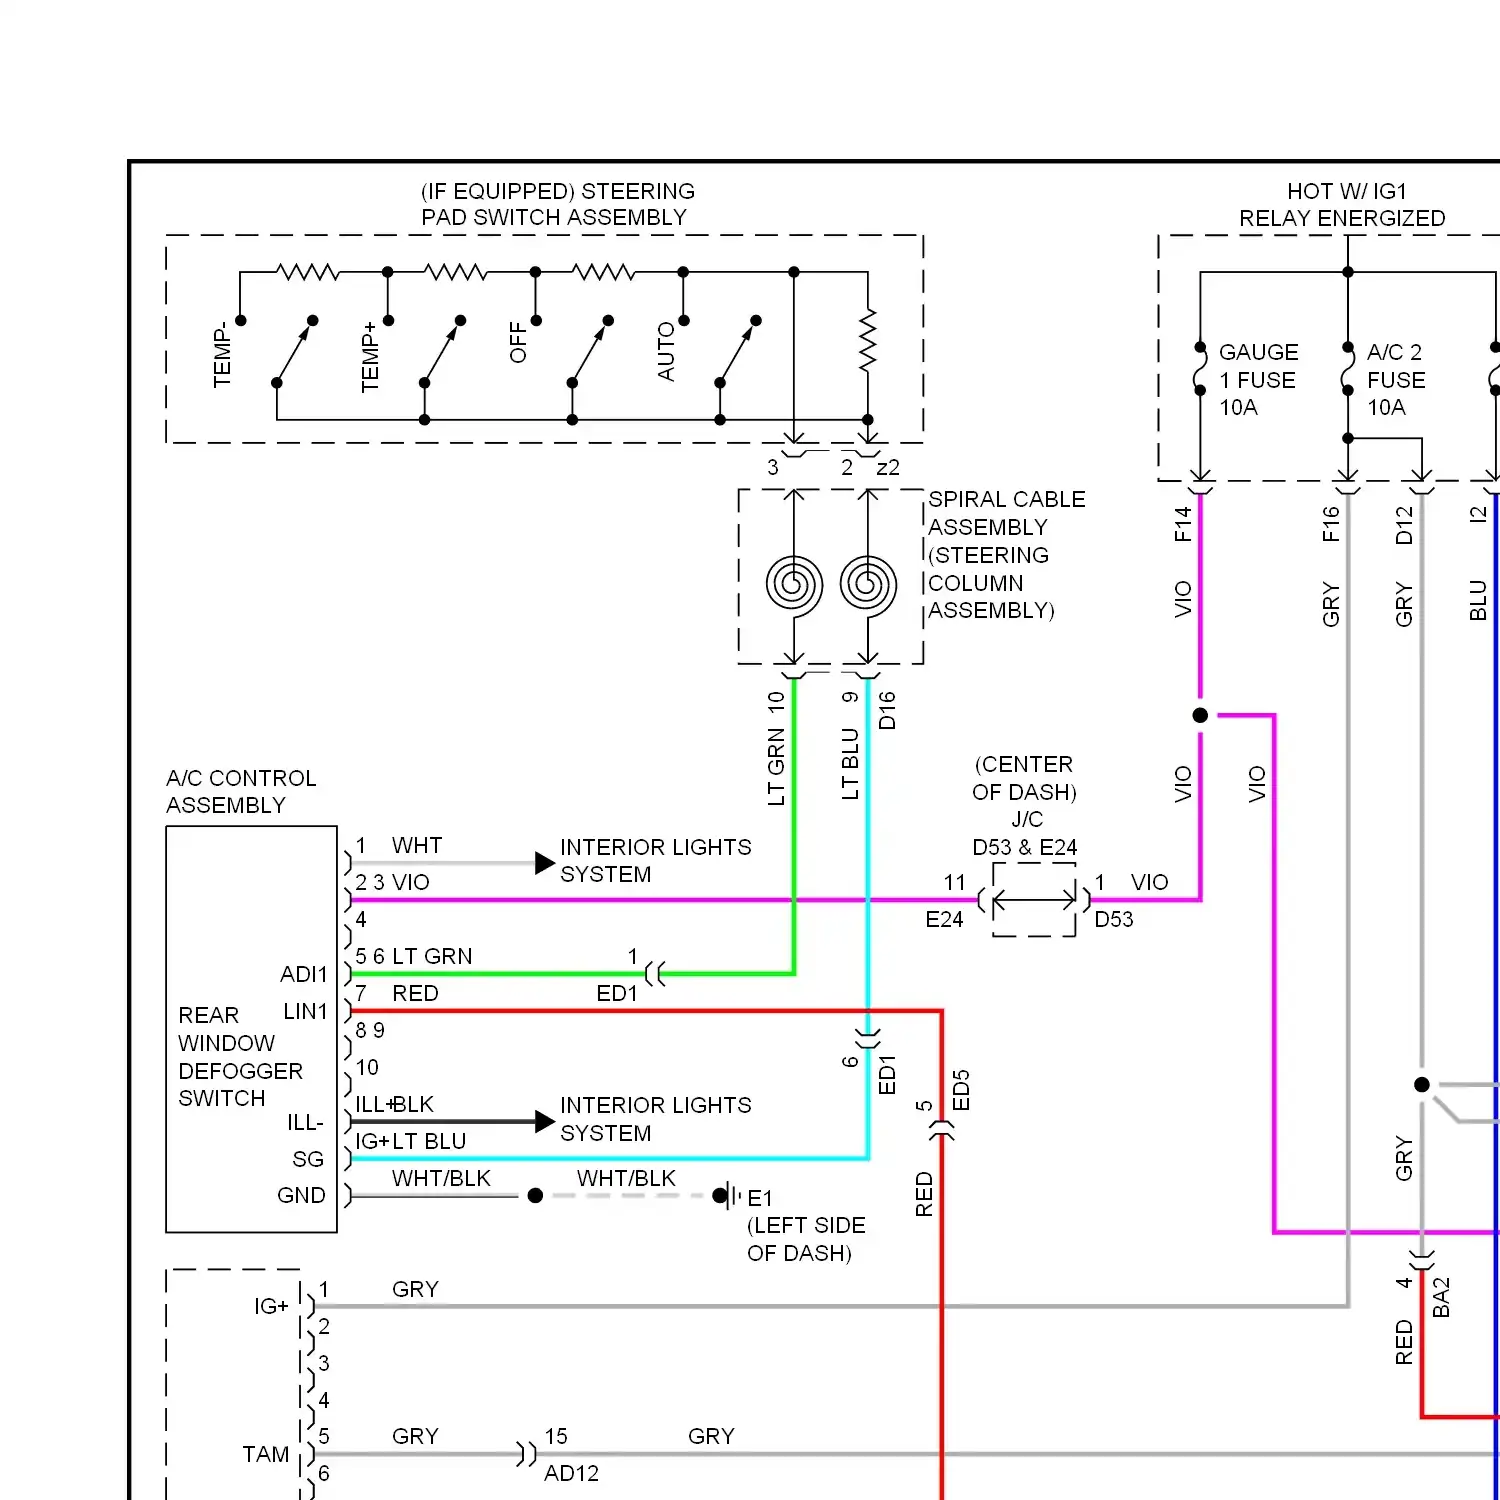This screenshot has height=1500, width=1500.
Task: Click the arrowhead on the WHT wire
Action: pyautogui.click(x=545, y=863)
